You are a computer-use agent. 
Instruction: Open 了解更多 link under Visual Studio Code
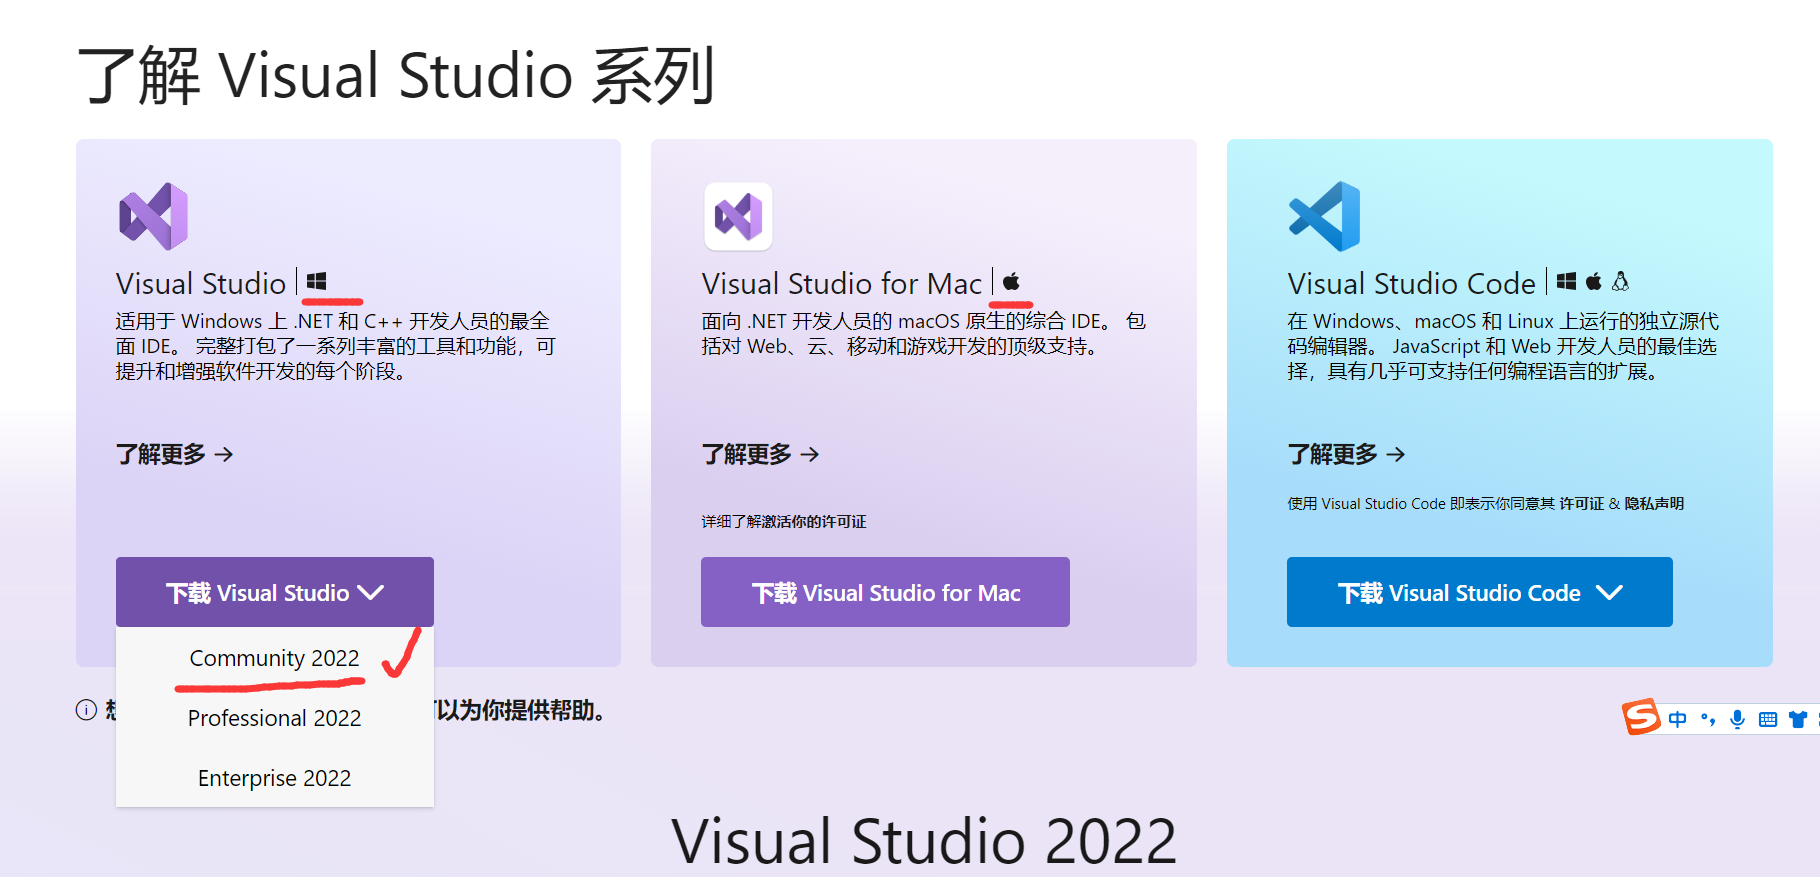point(1347,454)
